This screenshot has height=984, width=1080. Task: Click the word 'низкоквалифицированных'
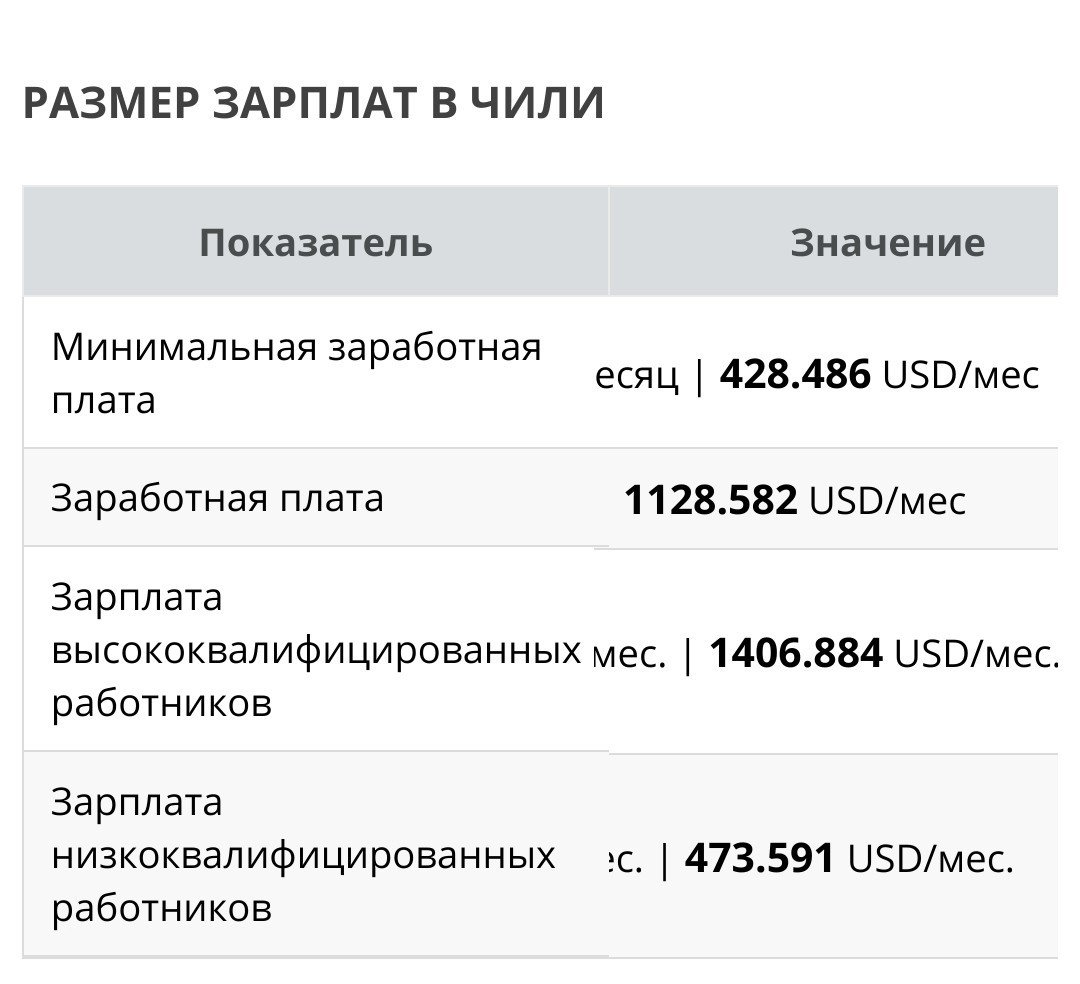click(x=303, y=855)
